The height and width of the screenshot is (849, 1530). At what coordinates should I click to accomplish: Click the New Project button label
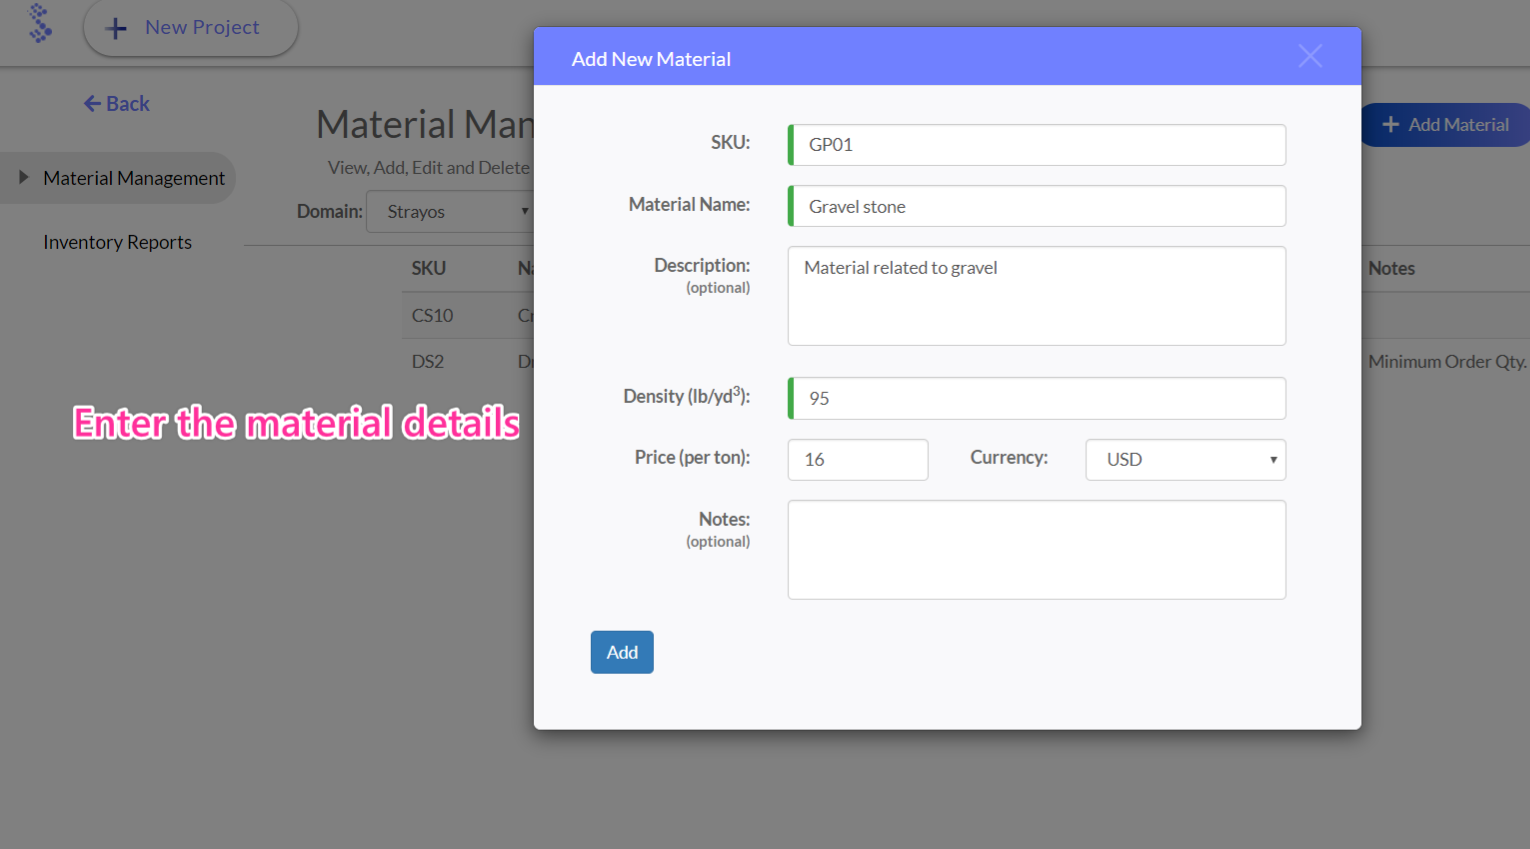click(x=202, y=27)
